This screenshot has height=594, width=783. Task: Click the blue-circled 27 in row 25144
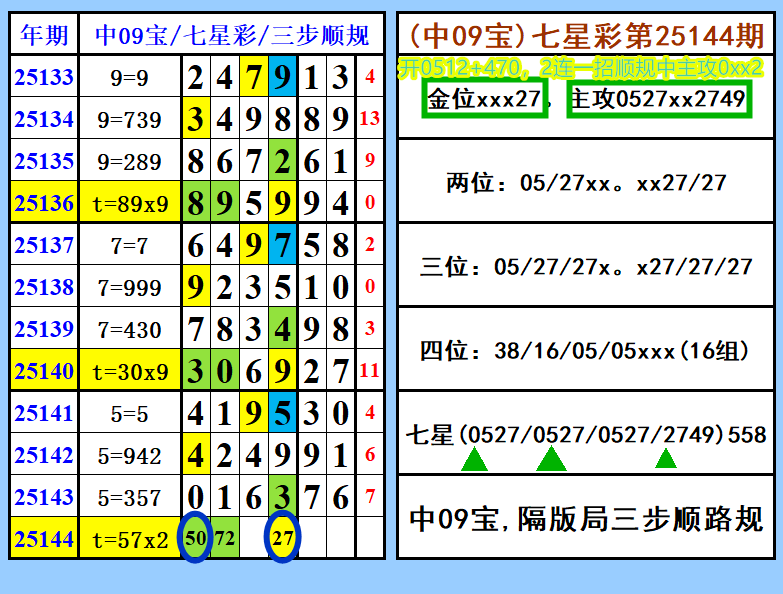pos(283,538)
